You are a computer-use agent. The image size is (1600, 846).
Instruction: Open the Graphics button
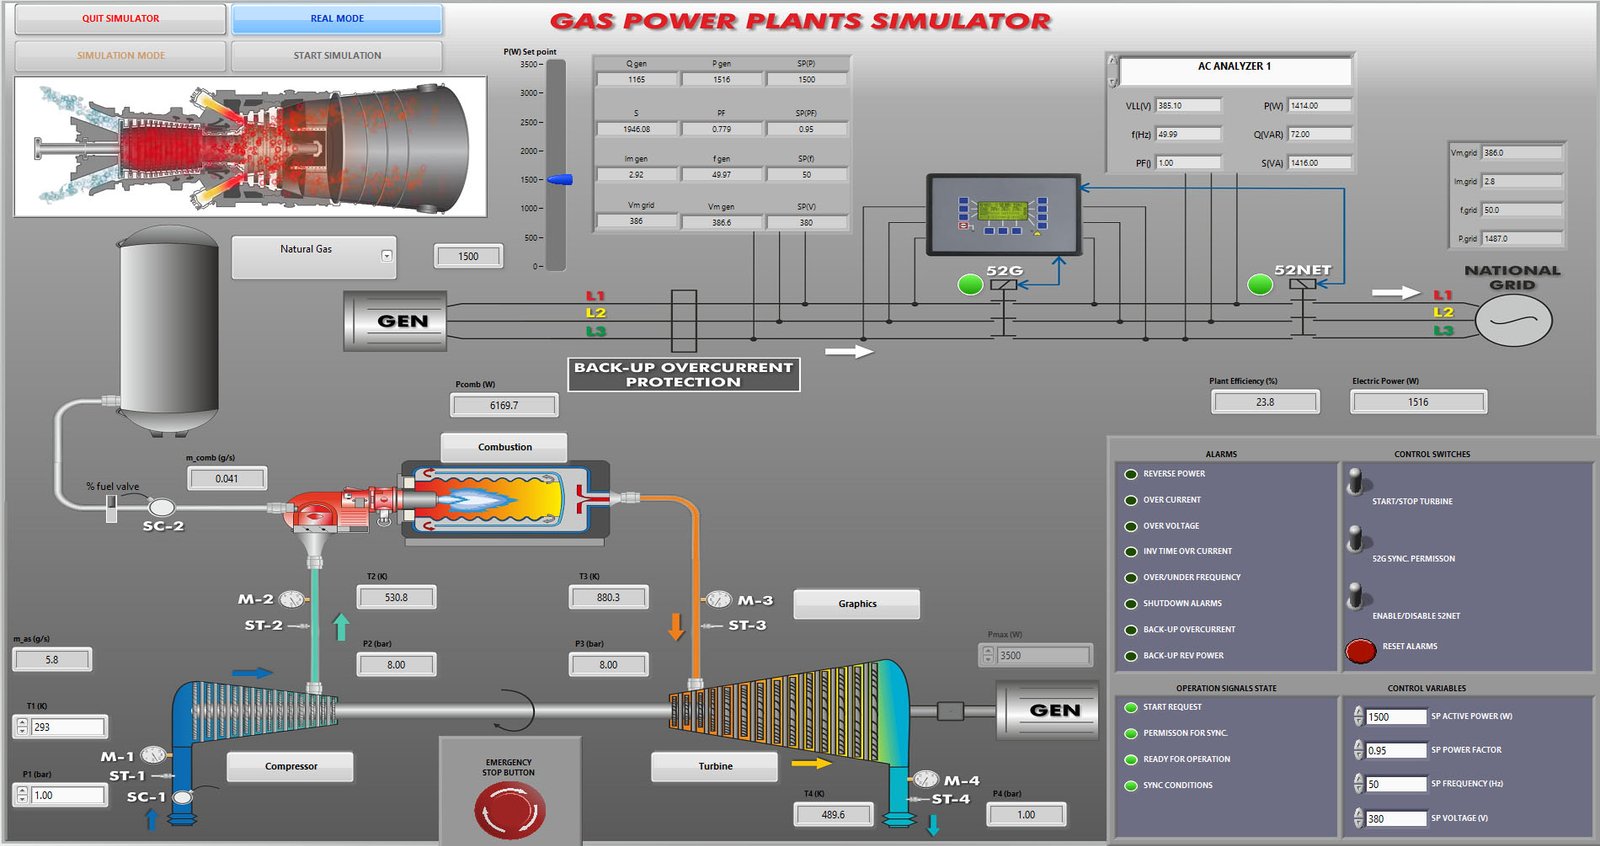(x=857, y=604)
